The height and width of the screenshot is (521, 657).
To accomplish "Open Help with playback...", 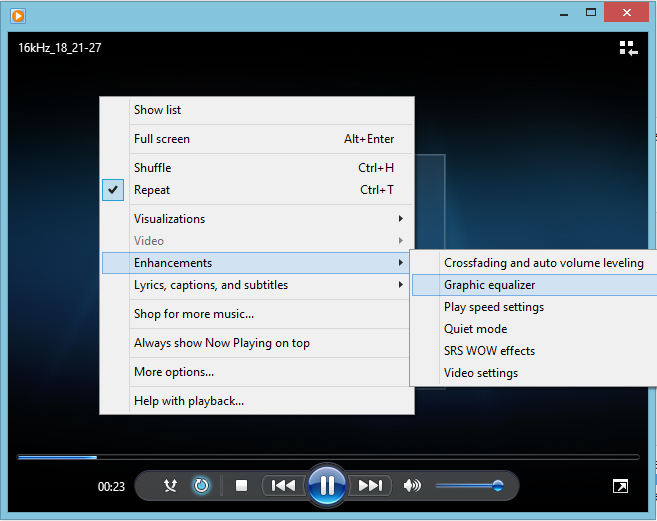I will point(257,401).
